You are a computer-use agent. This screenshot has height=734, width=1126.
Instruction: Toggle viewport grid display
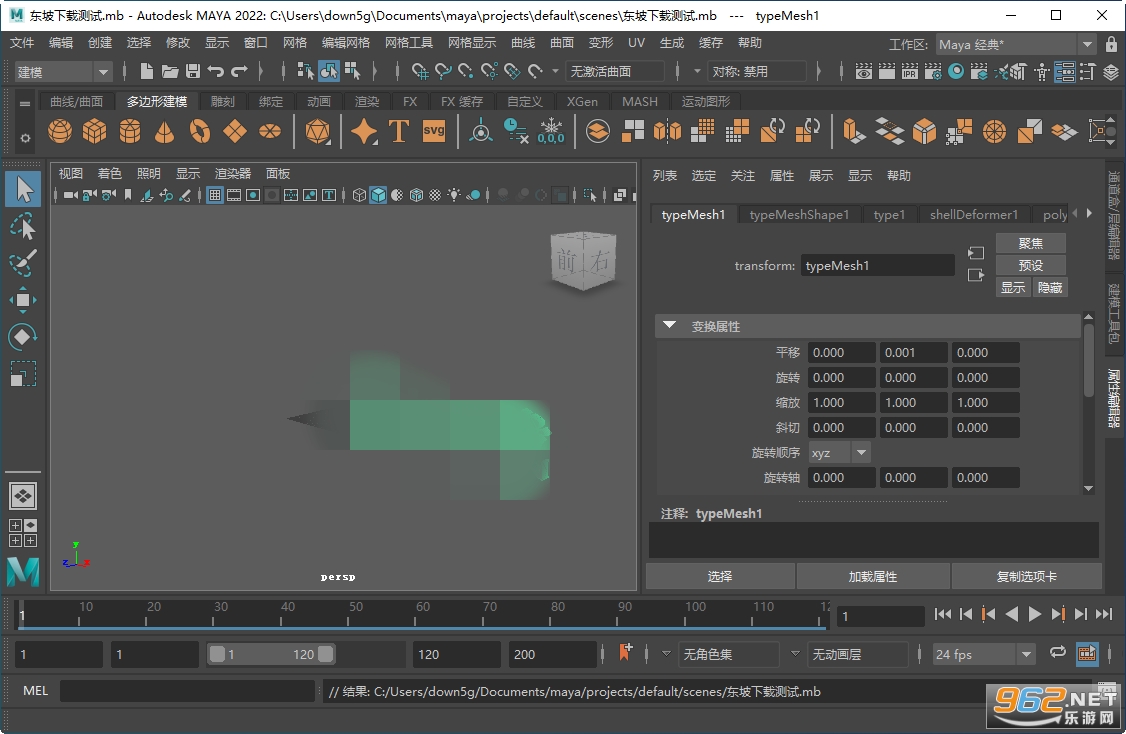pos(215,195)
